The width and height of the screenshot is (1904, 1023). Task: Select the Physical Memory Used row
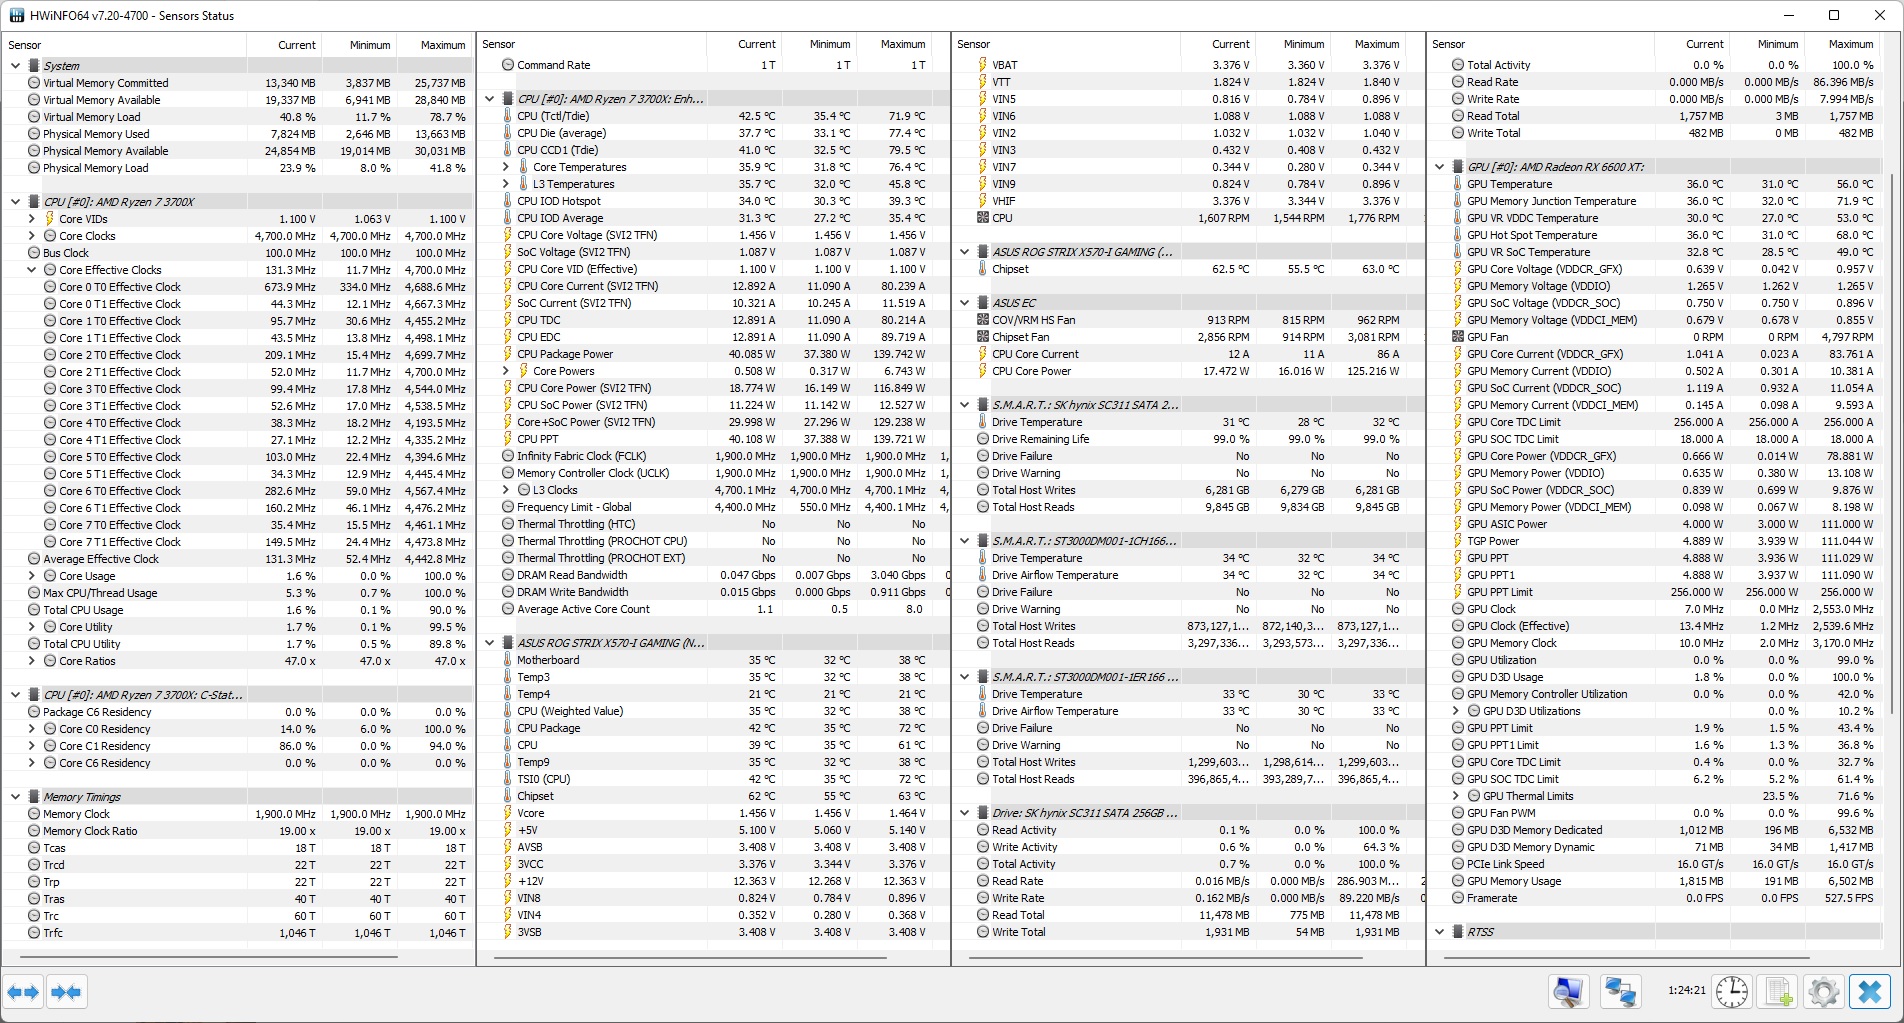coord(237,134)
